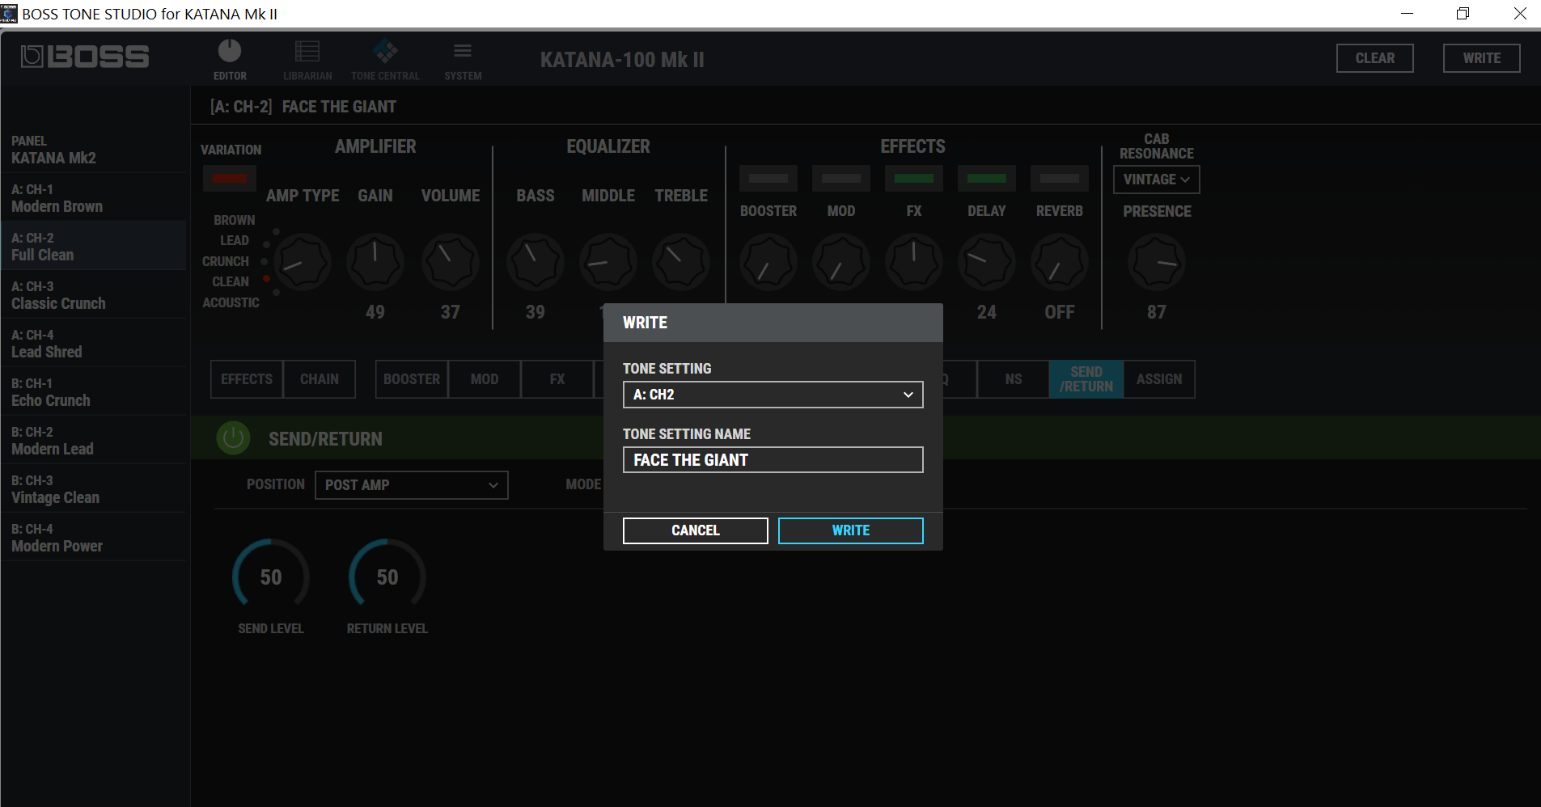Image resolution: width=1541 pixels, height=807 pixels.
Task: Select A: CH-4 Lead Shred
Action: (x=93, y=343)
